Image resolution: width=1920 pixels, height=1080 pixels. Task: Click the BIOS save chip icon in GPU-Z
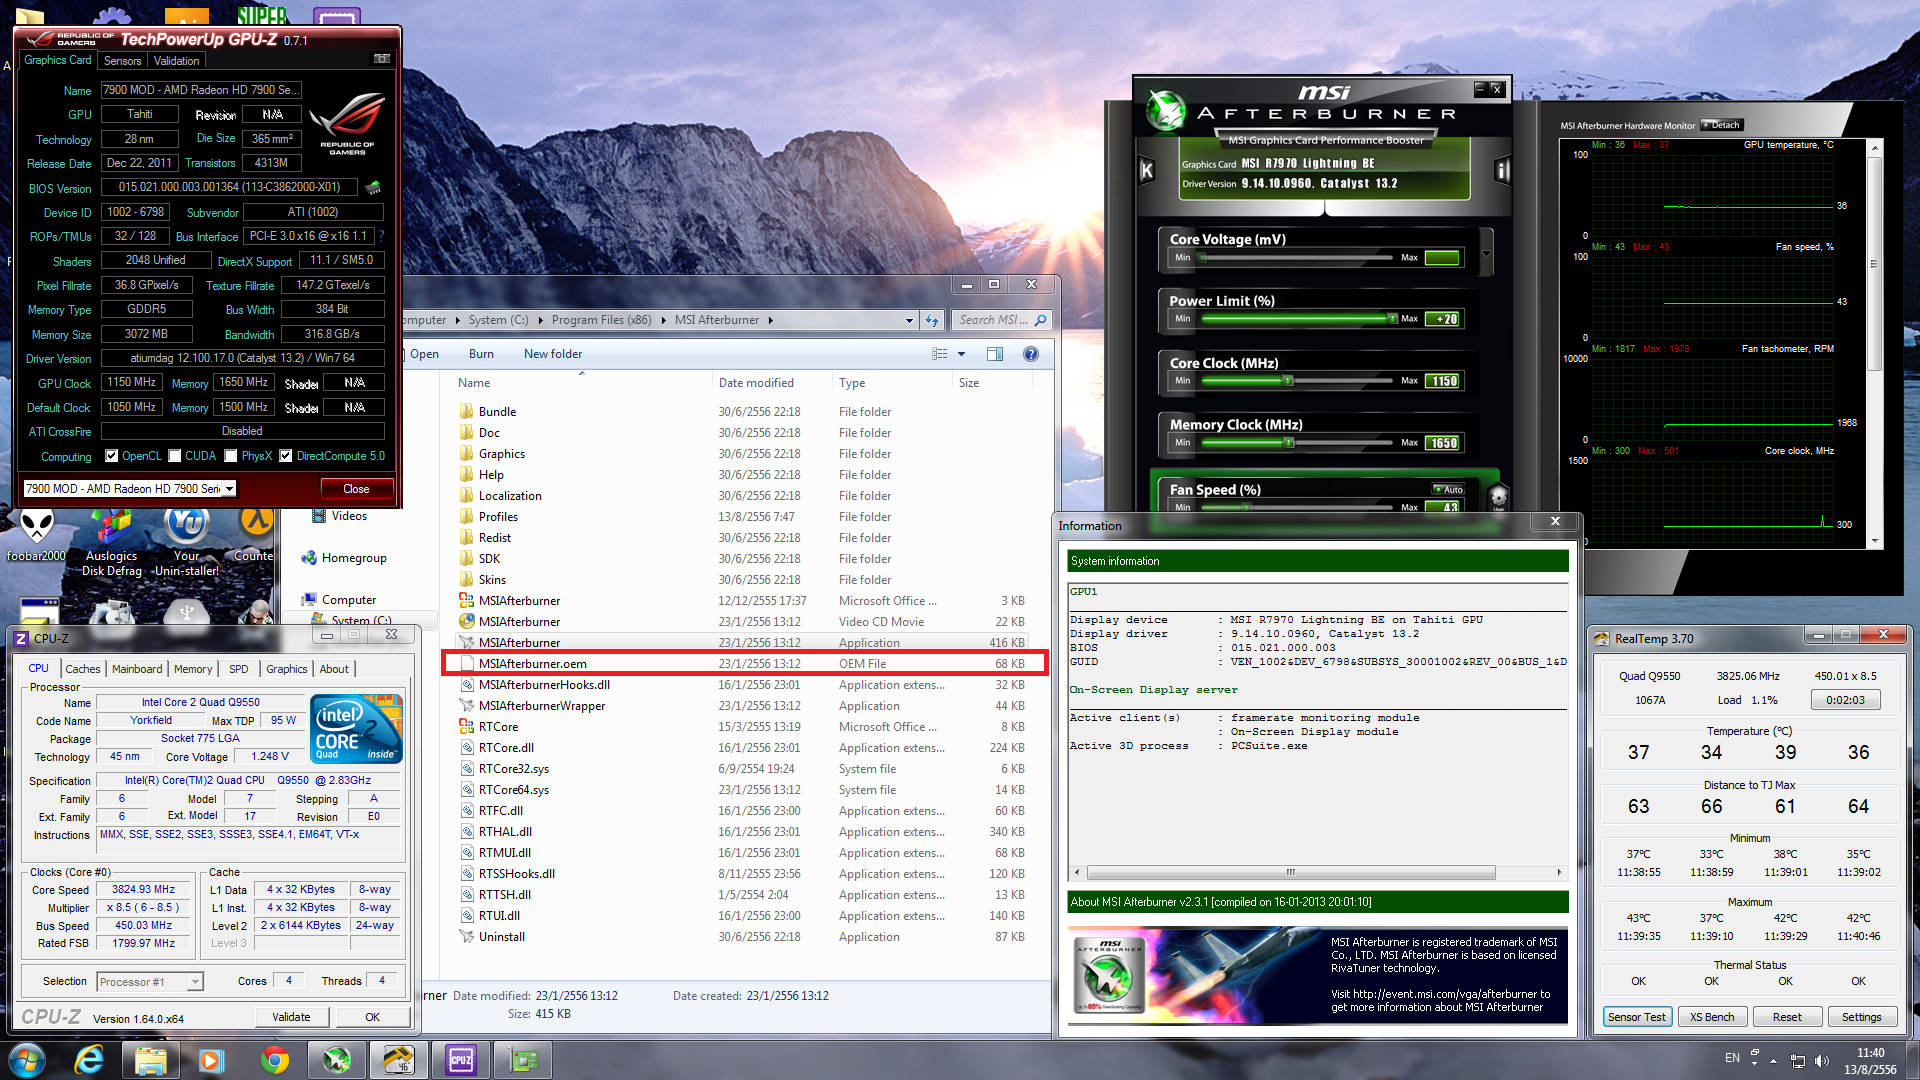pyautogui.click(x=373, y=187)
